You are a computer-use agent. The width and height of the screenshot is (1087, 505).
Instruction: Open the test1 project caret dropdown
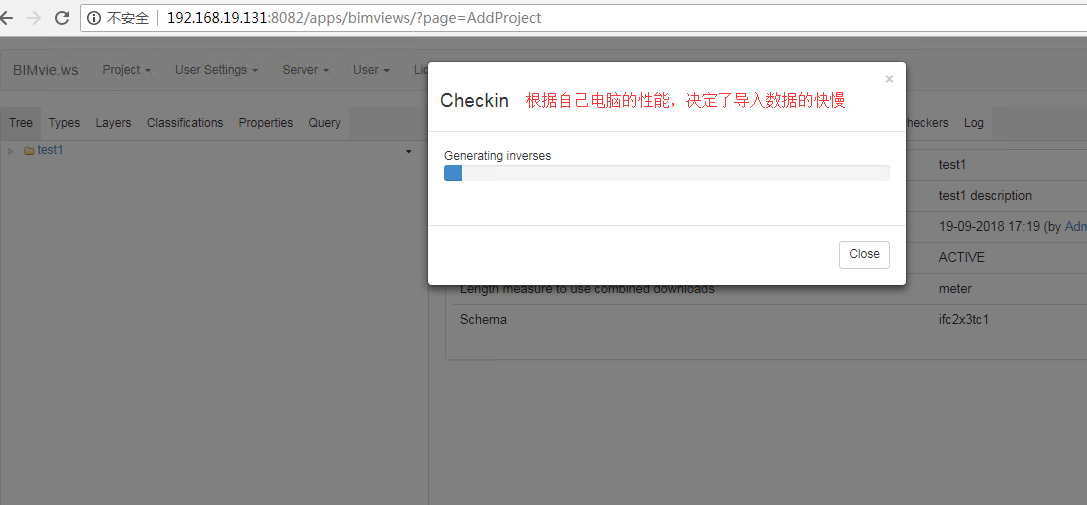tap(408, 152)
